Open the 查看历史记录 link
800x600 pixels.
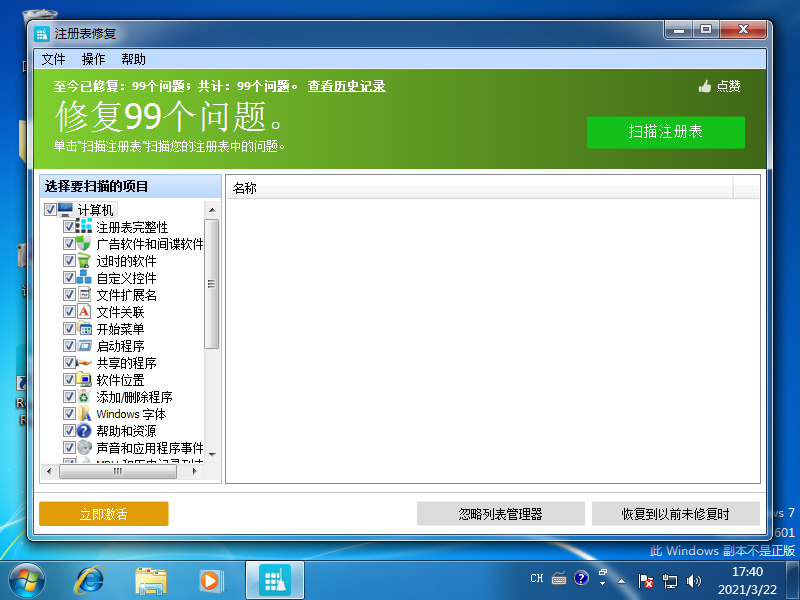point(346,87)
